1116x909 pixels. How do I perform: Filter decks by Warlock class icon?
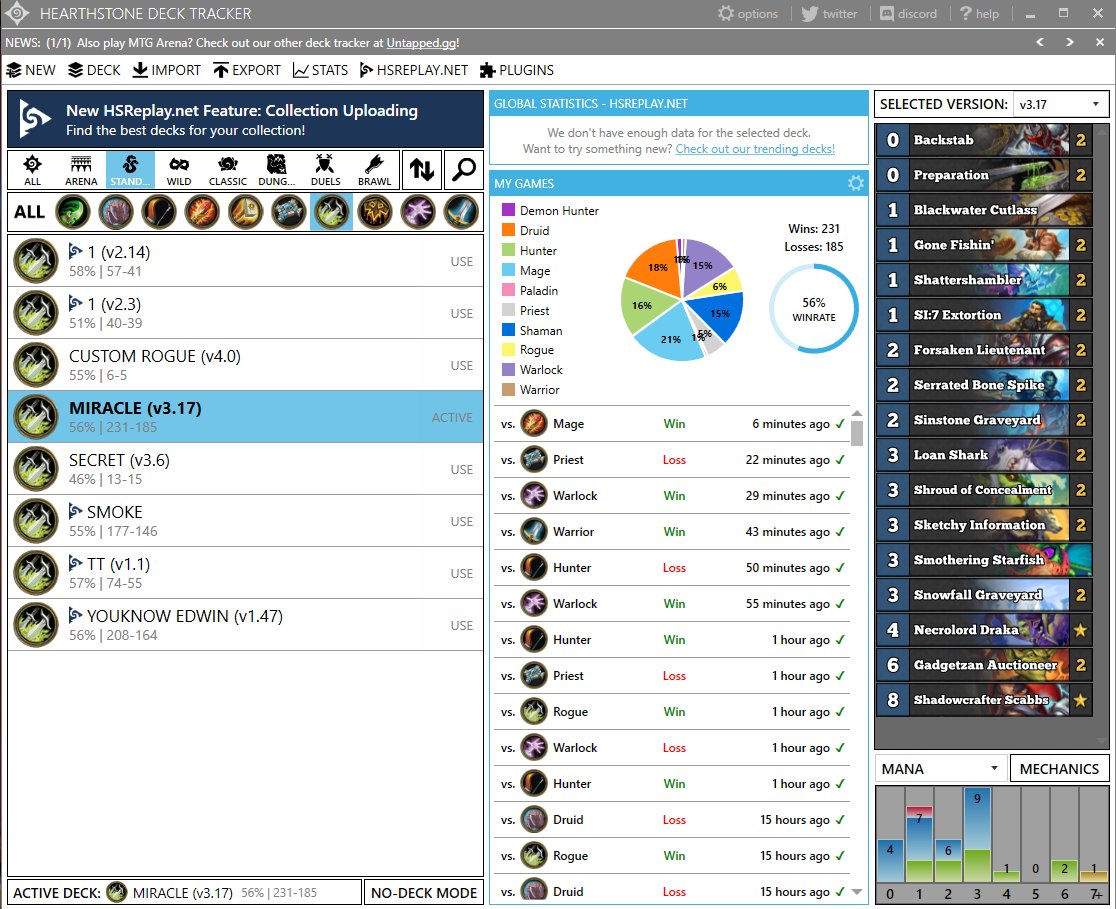coord(418,211)
